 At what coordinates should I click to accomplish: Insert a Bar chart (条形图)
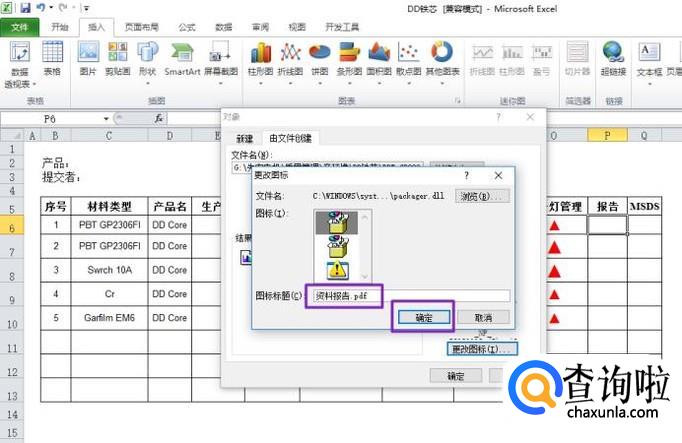pos(349,62)
